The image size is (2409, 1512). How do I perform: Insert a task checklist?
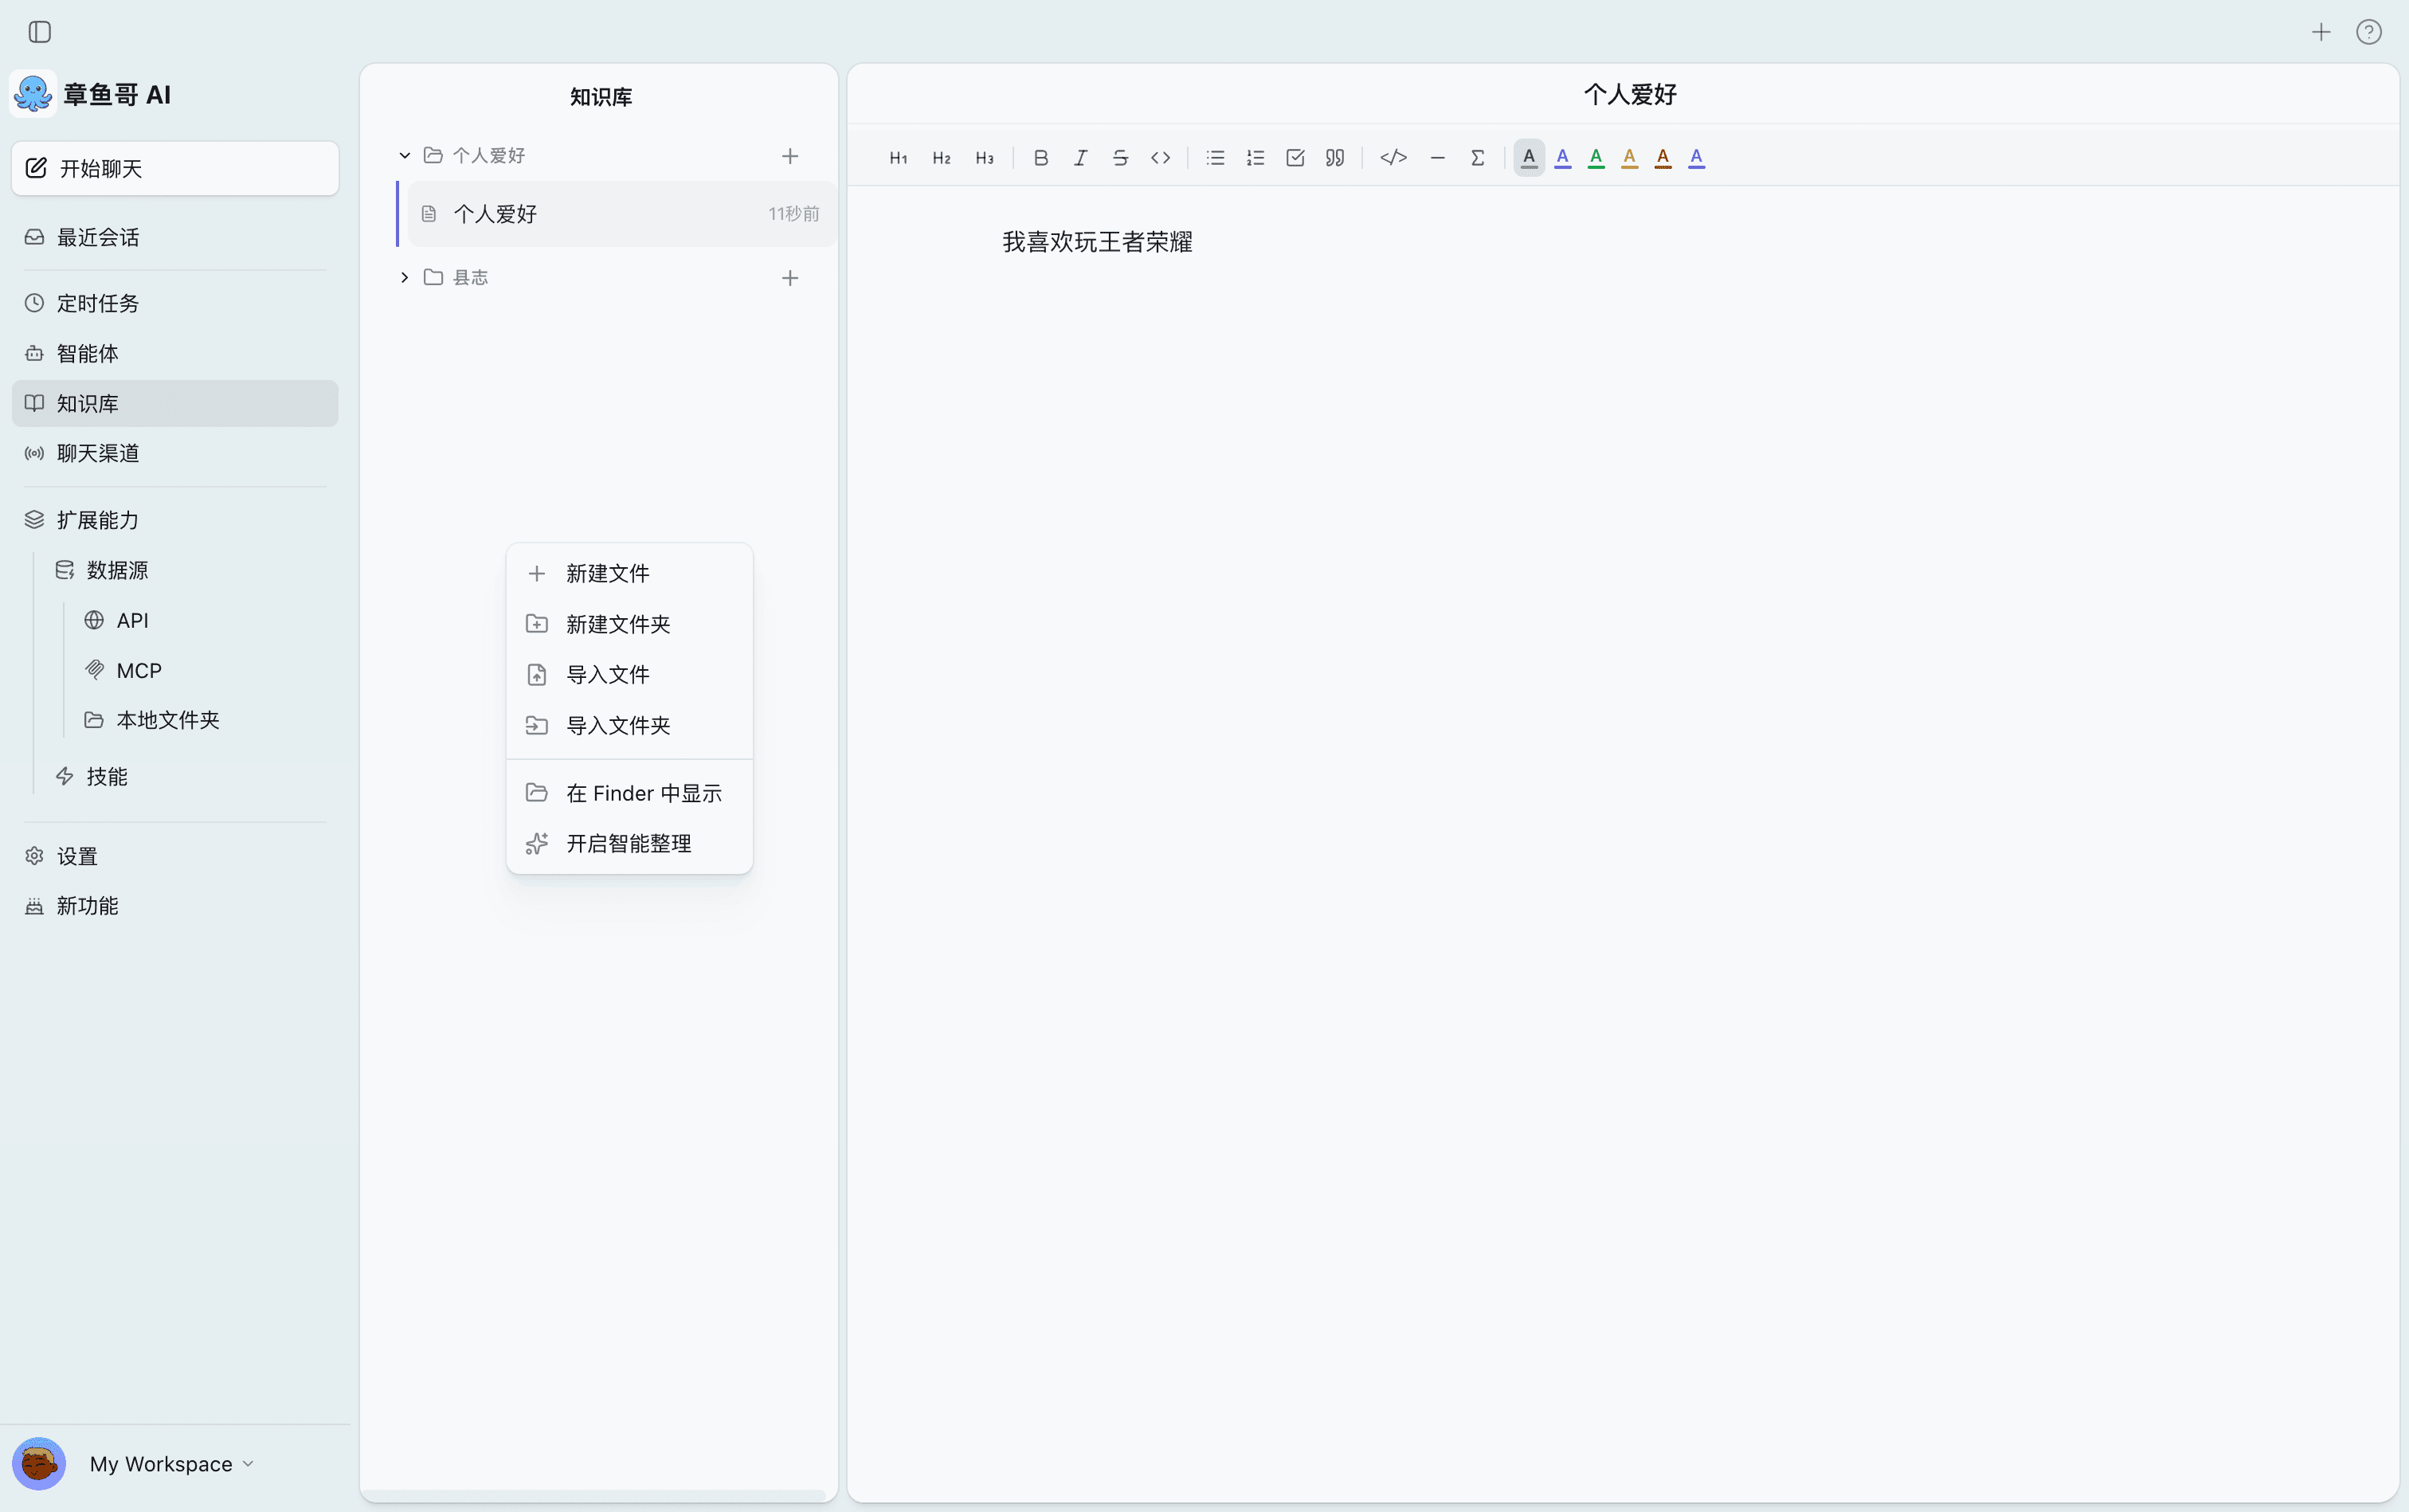pyautogui.click(x=1295, y=157)
